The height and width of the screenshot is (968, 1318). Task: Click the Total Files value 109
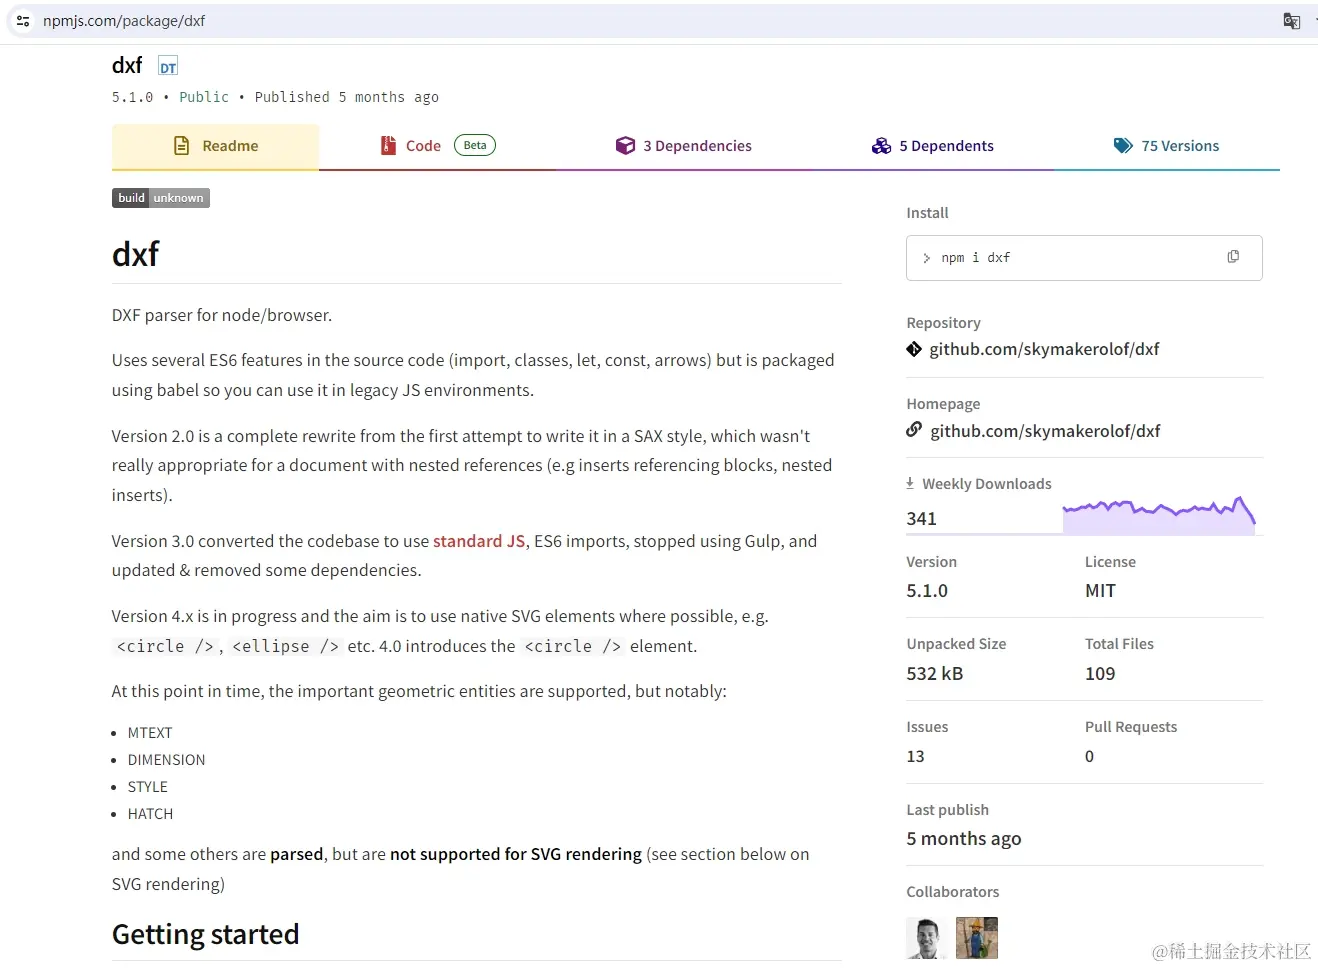click(x=1100, y=674)
